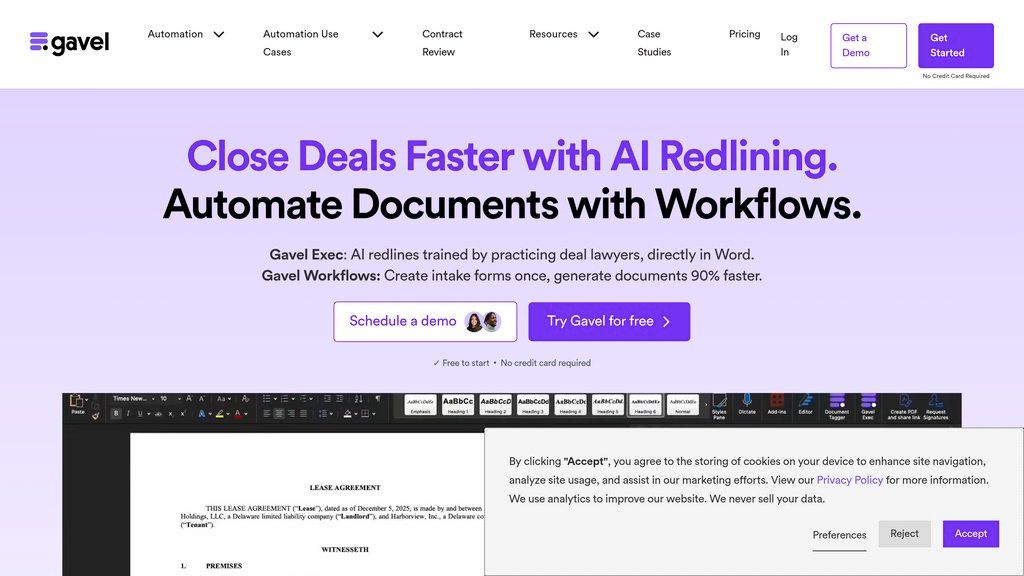The width and height of the screenshot is (1024, 576).
Task: Toggle Italic formatting in the Word ribbon
Action: click(x=128, y=413)
